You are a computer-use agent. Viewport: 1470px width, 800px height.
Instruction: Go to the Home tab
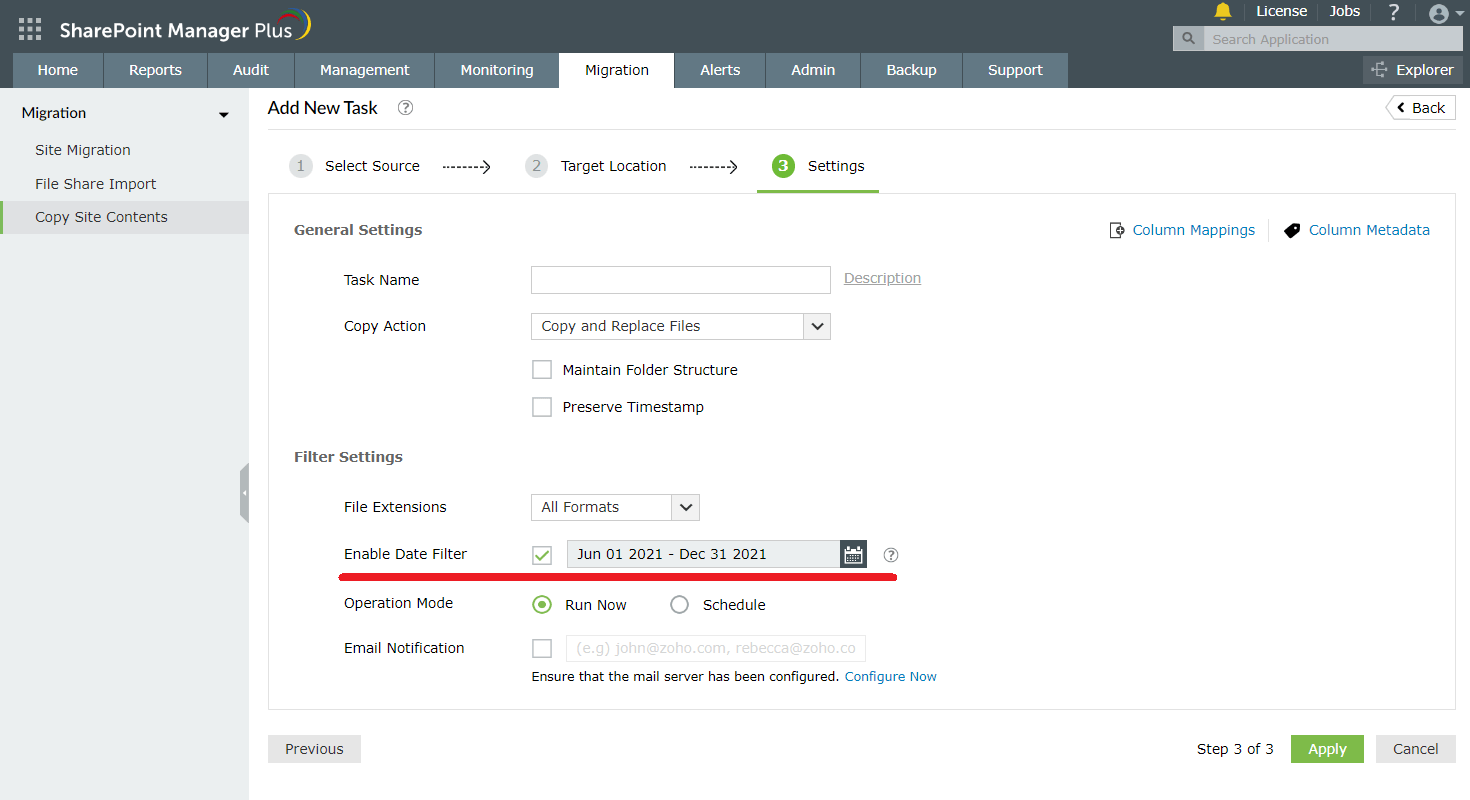click(x=58, y=70)
